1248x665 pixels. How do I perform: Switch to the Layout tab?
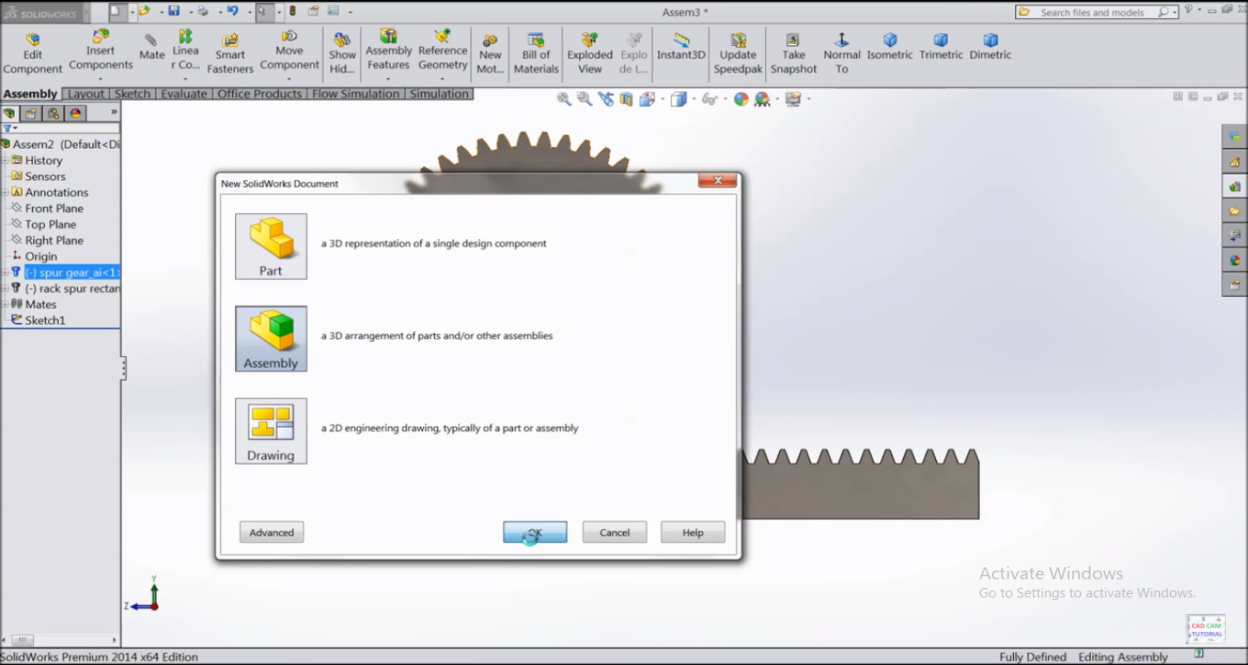pos(86,94)
